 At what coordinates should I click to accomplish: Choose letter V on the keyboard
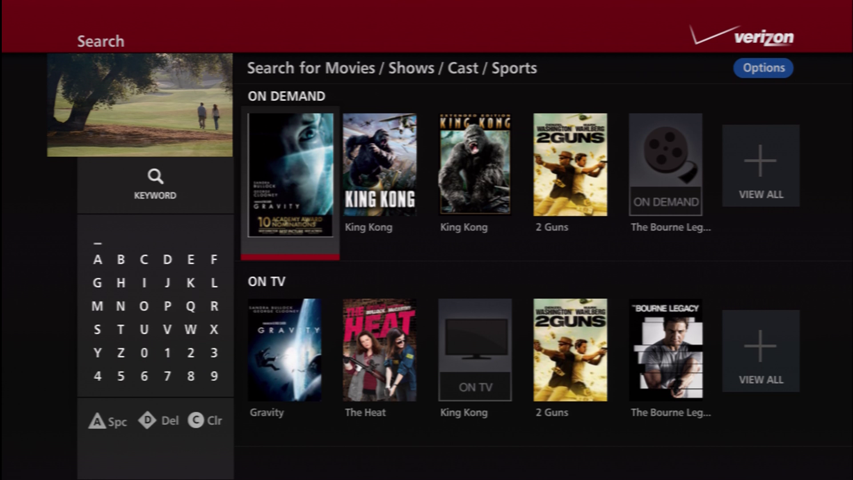(x=167, y=330)
